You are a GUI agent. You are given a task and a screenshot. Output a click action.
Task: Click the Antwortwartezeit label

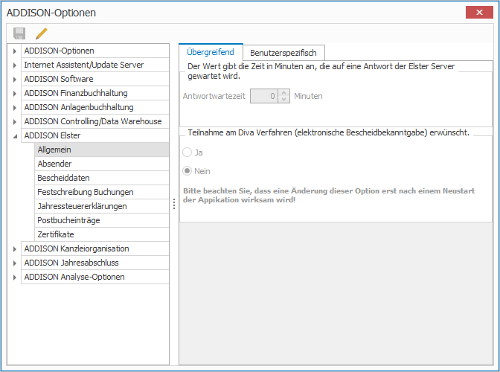[x=214, y=96]
